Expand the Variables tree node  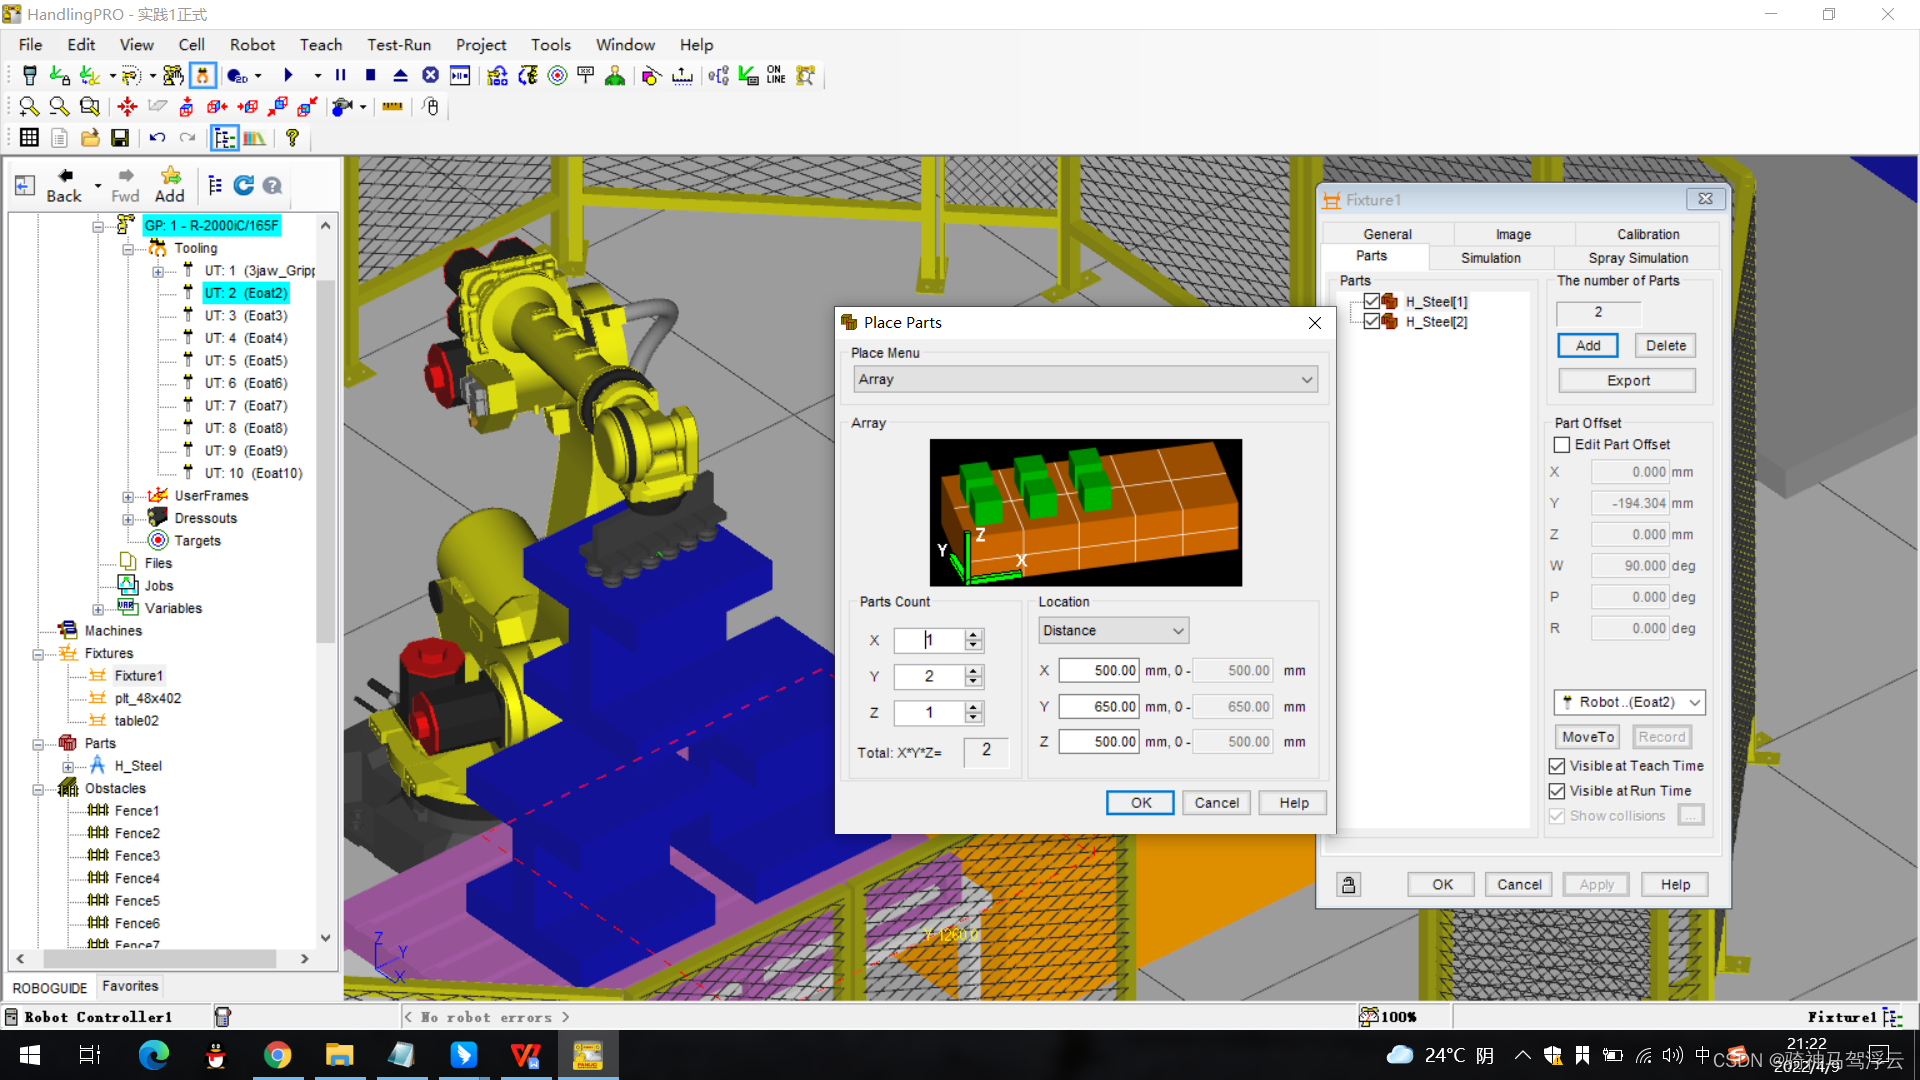click(98, 609)
